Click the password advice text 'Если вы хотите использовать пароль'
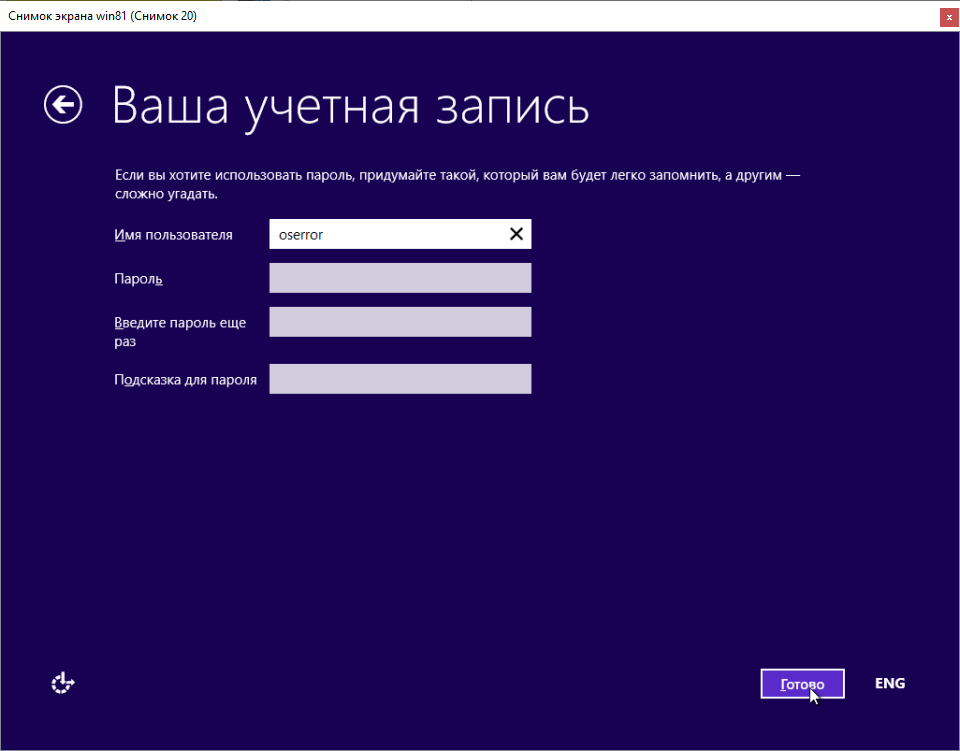This screenshot has width=960, height=751. pyautogui.click(x=234, y=176)
